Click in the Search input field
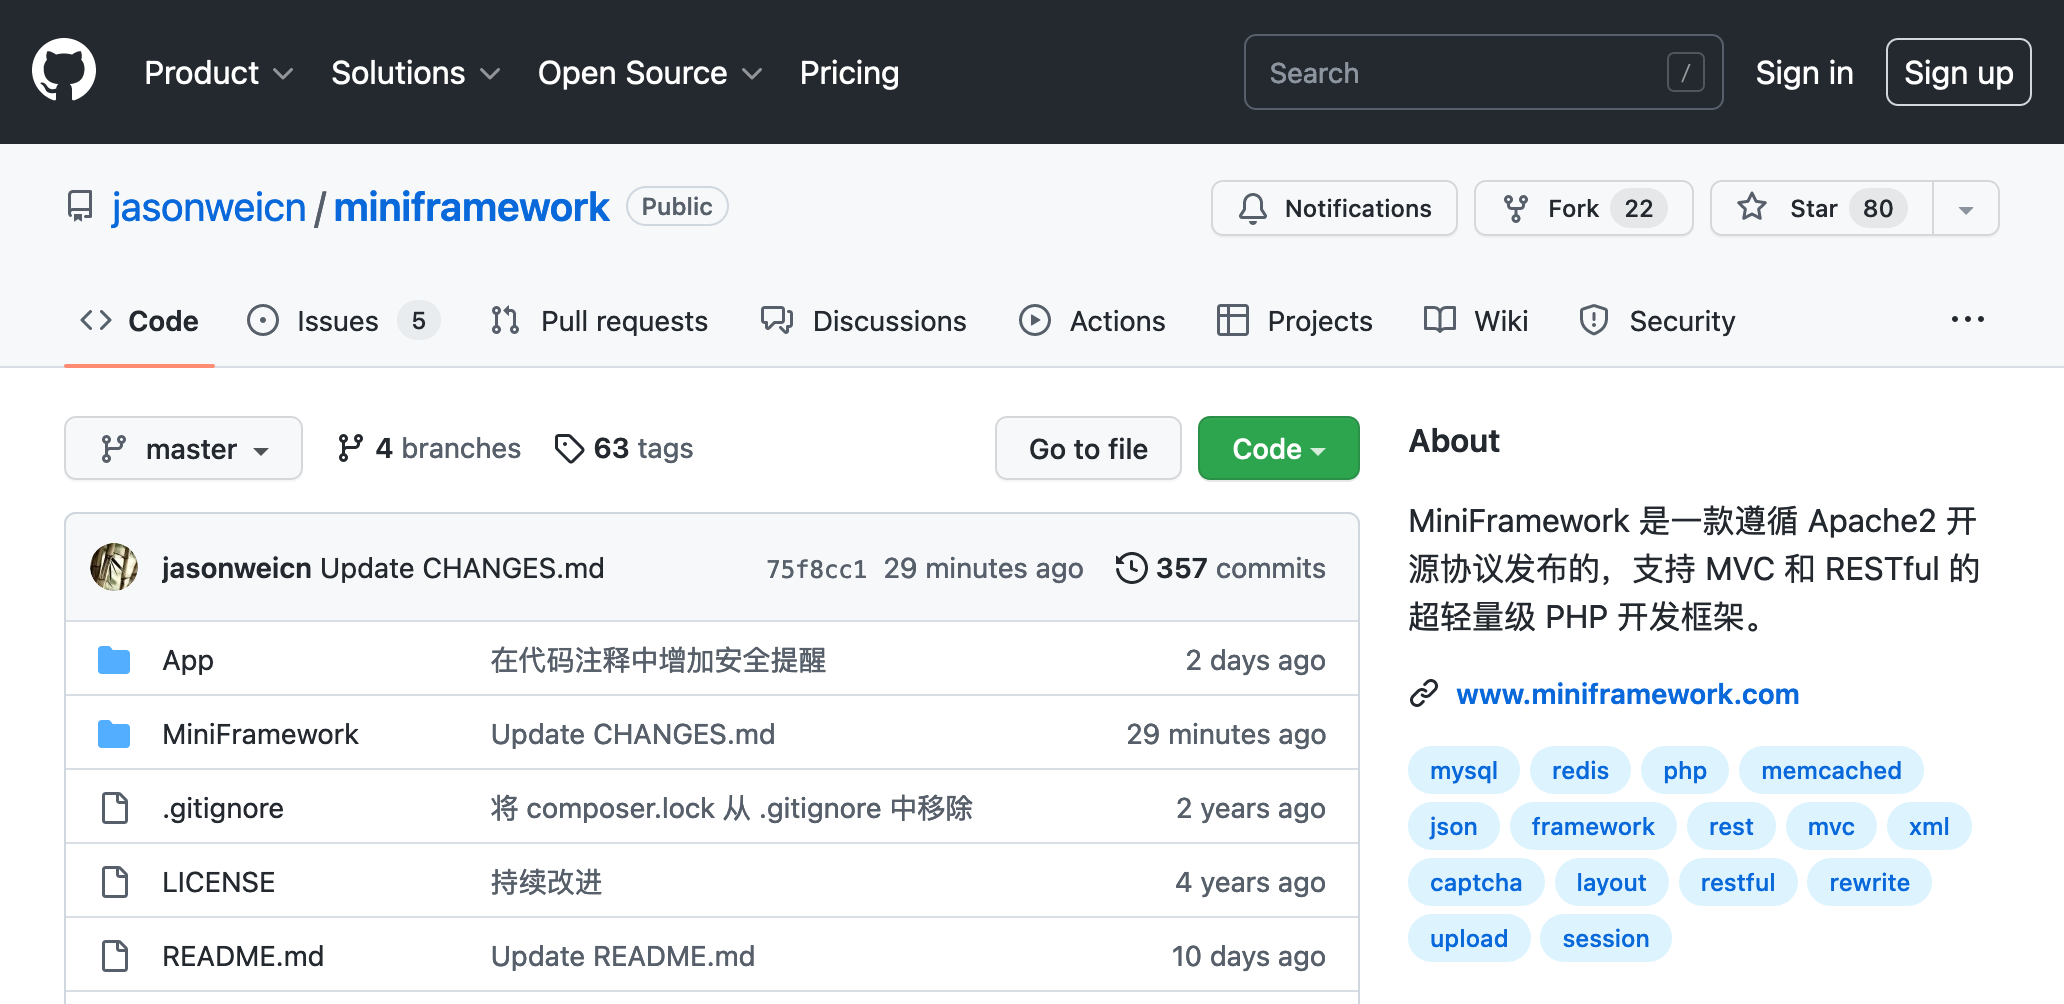 pyautogui.click(x=1483, y=72)
